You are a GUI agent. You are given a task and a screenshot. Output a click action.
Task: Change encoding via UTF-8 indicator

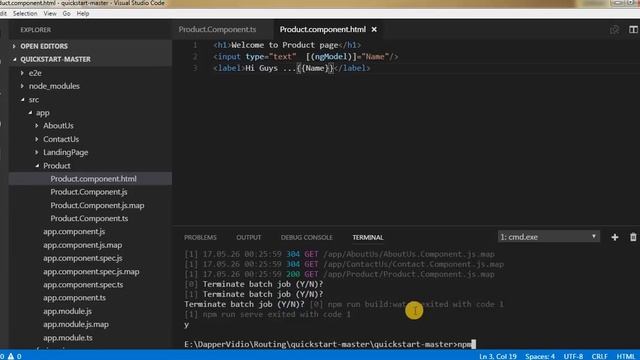[573, 356]
